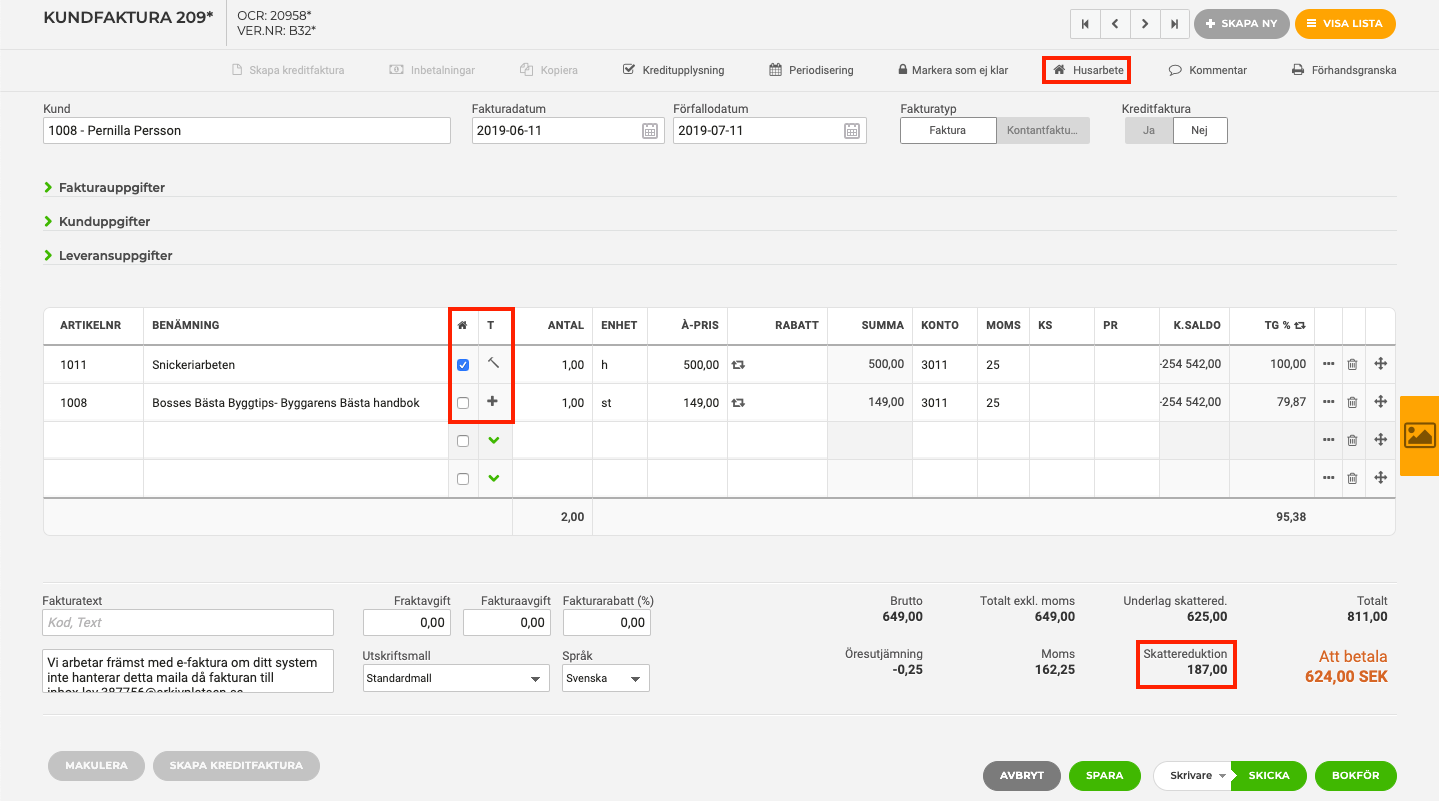Click À-pris 149,00 for Bosses Bästa Byggtips
The height and width of the screenshot is (801, 1439).
688,403
